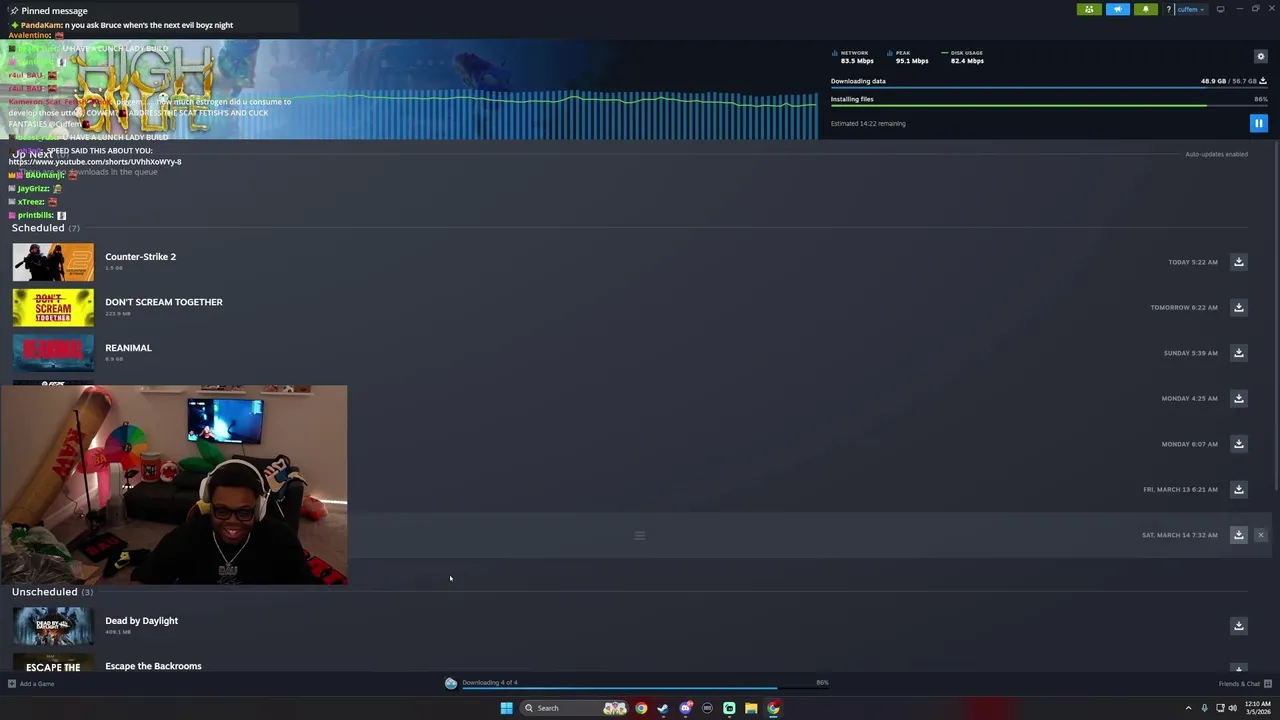Download Counter-Strike 2 now using its row icon
The image size is (1280, 720).
(x=1238, y=262)
